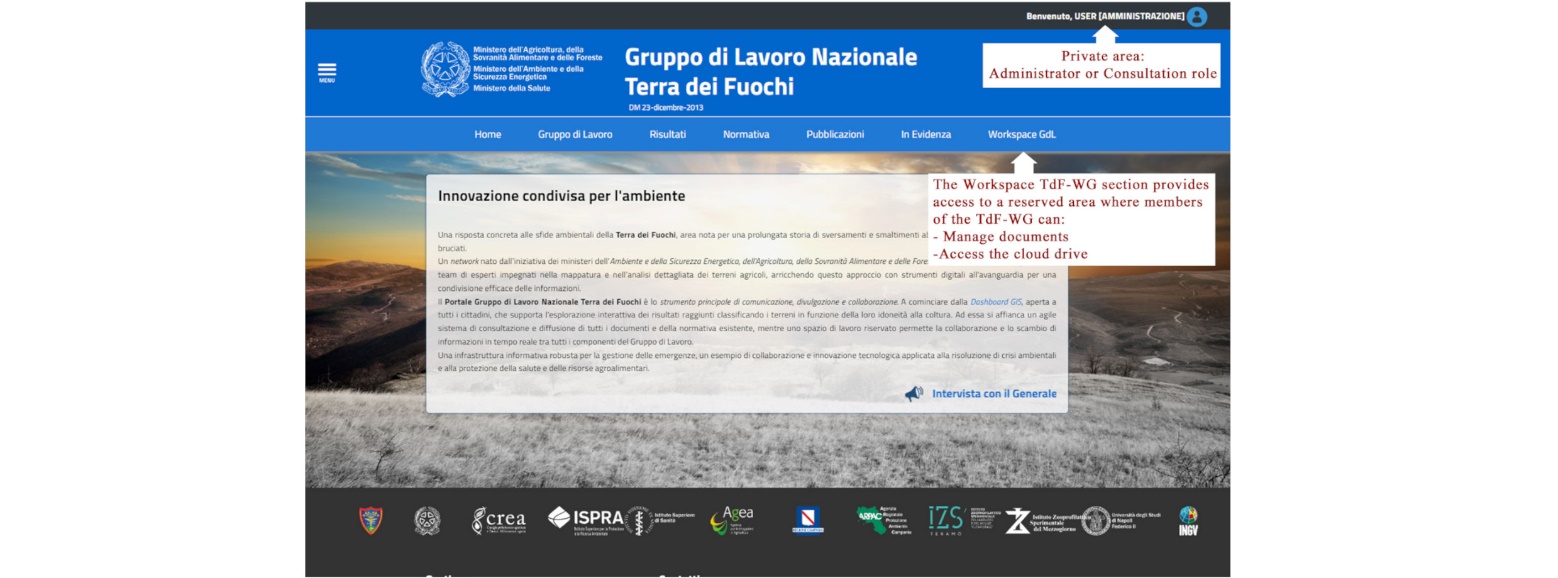Open the Home navigation item
Image resolution: width=1558 pixels, height=578 pixels.
(x=488, y=134)
